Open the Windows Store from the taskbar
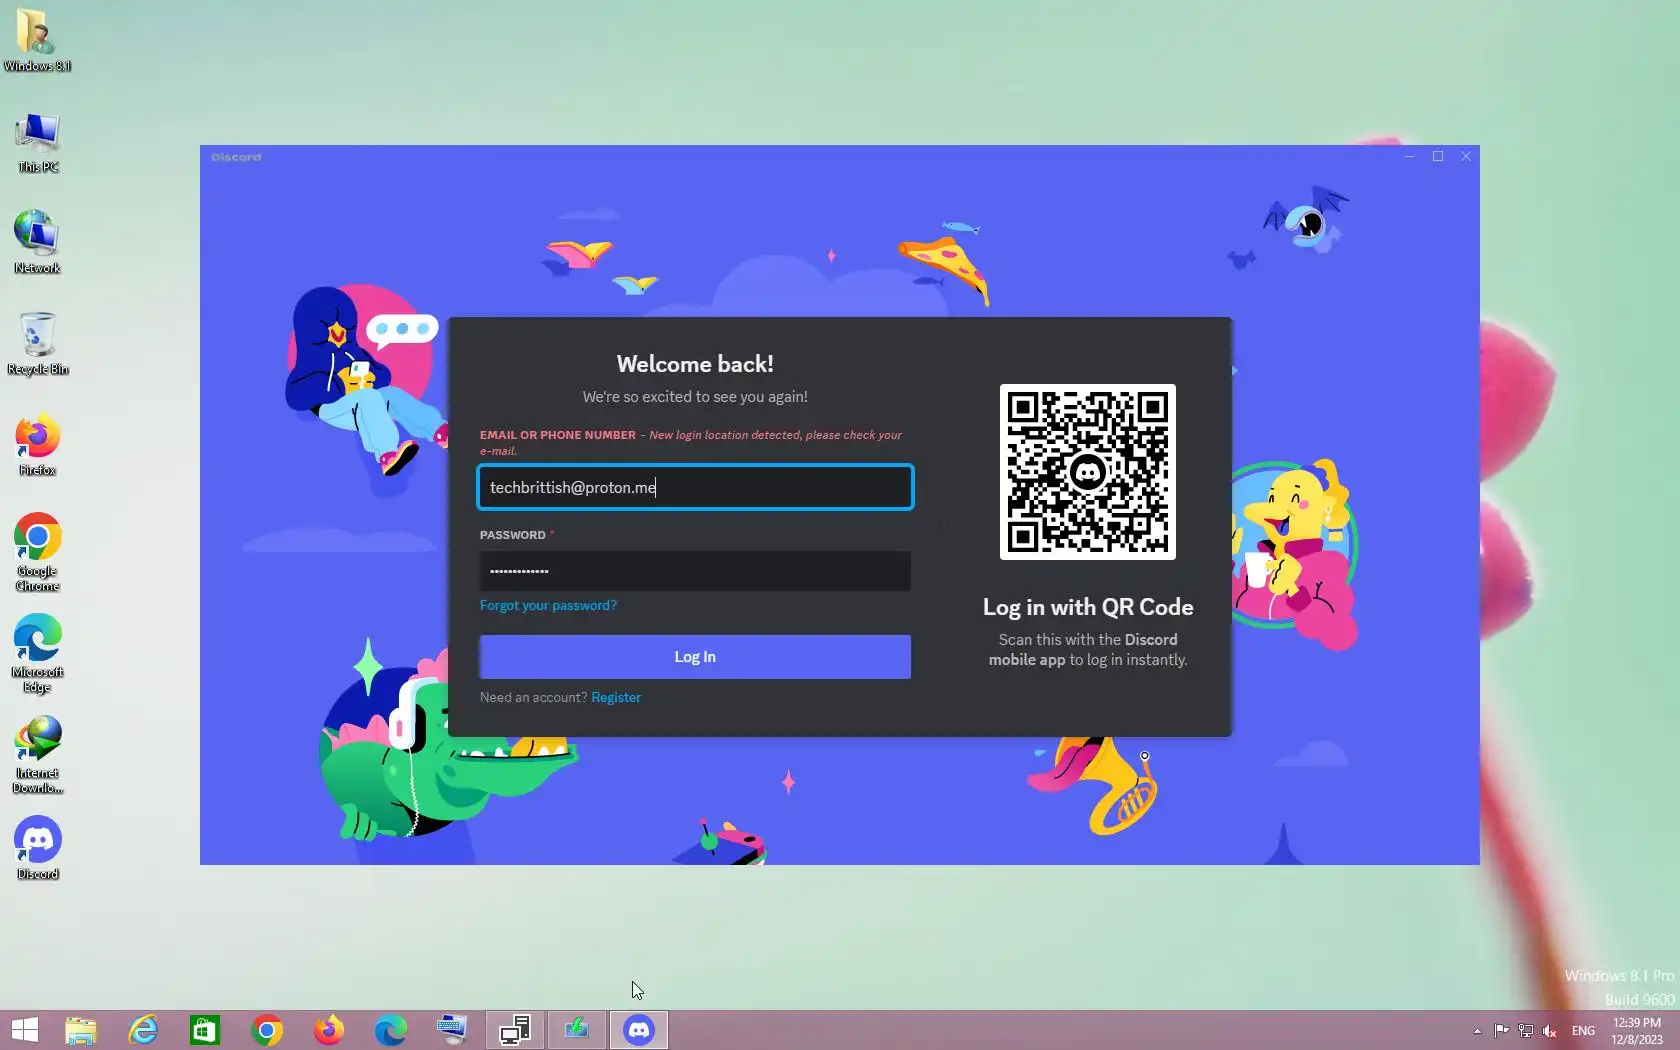This screenshot has width=1680, height=1050. pyautogui.click(x=205, y=1030)
